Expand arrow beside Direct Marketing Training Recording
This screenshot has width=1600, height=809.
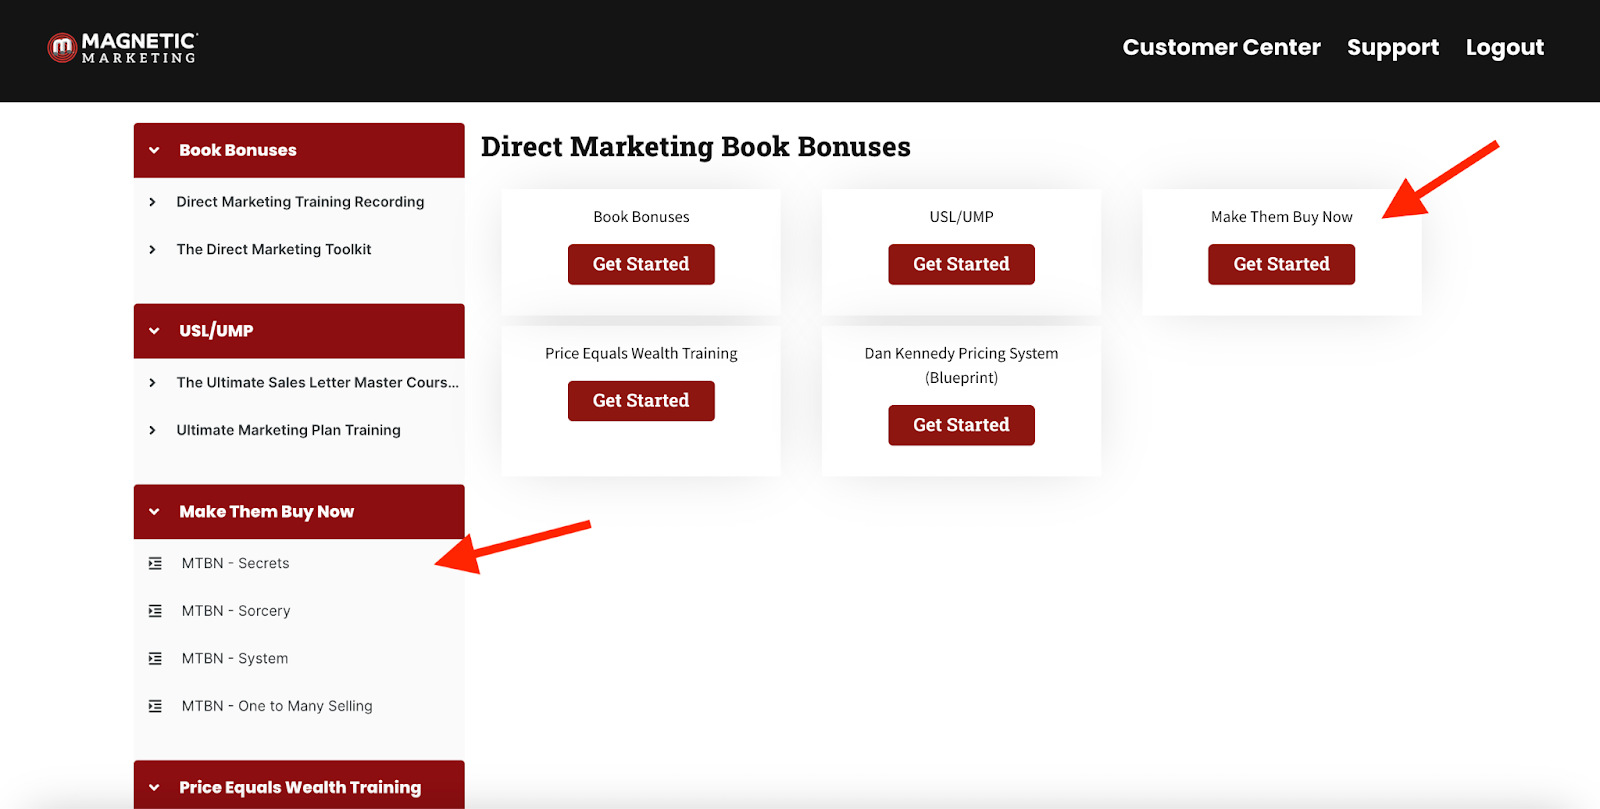click(x=152, y=202)
